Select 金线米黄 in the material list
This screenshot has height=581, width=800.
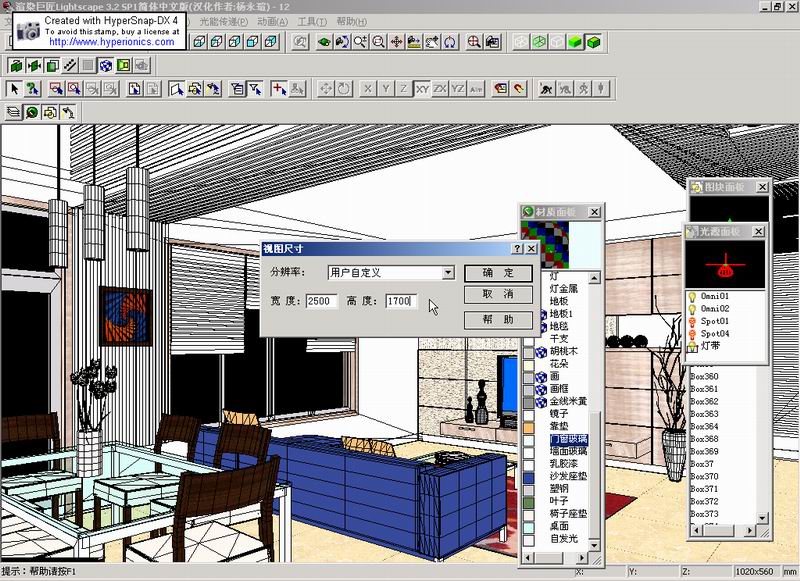click(x=568, y=401)
